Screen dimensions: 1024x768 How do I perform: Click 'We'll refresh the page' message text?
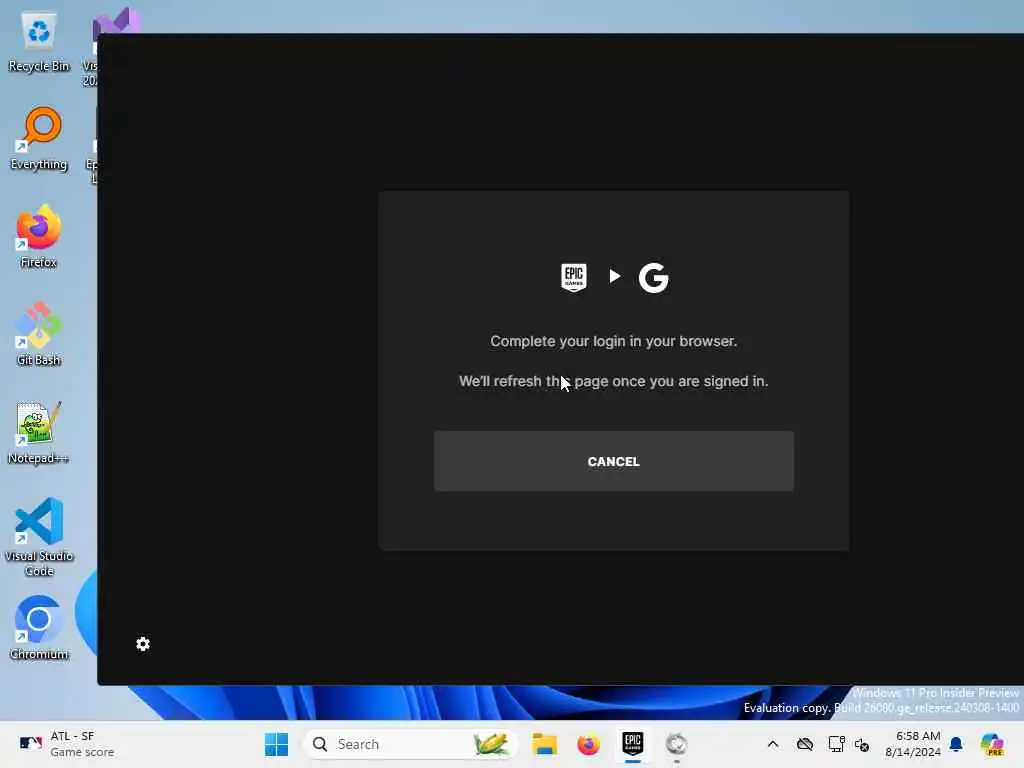point(613,381)
